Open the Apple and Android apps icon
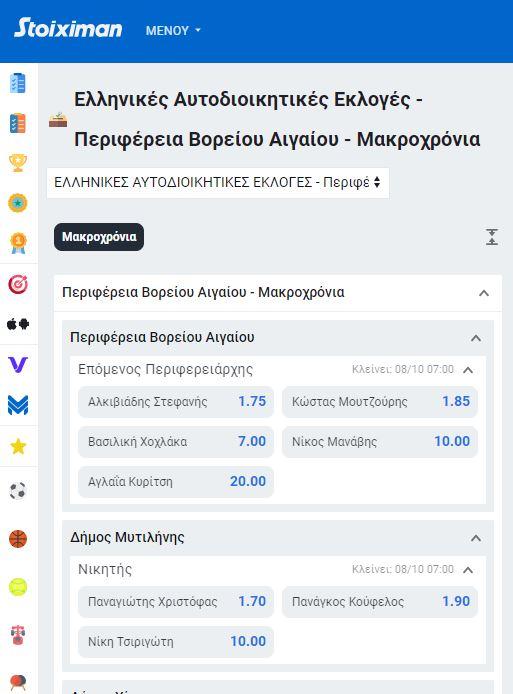Image resolution: width=513 pixels, height=694 pixels. point(18,324)
